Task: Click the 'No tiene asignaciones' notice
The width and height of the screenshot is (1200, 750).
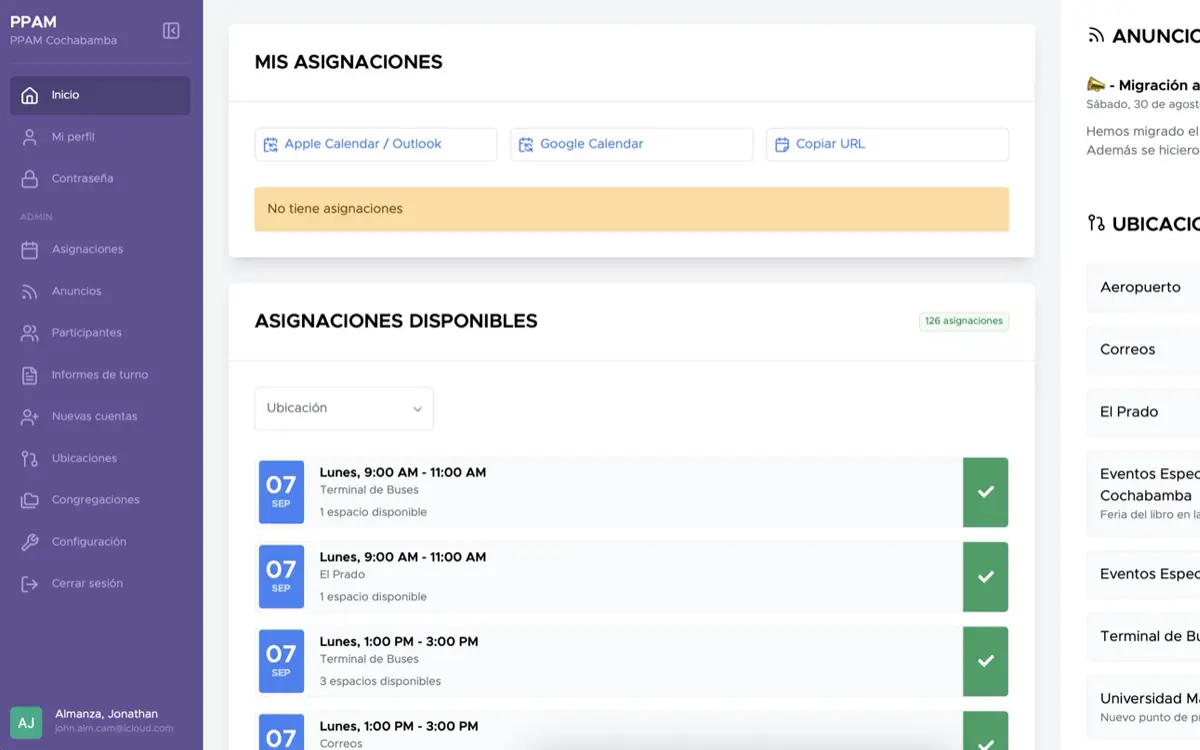Action: click(632, 209)
